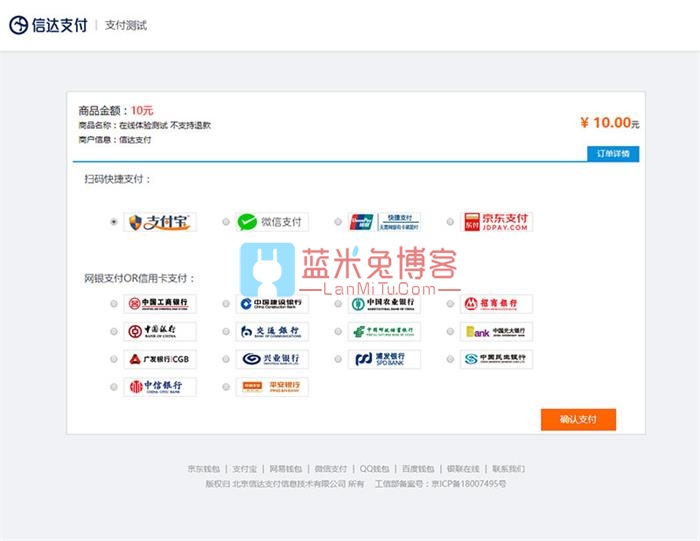Choose the 中国邮政储蓄银行 logo
The height and width of the screenshot is (541, 700).
[x=384, y=332]
